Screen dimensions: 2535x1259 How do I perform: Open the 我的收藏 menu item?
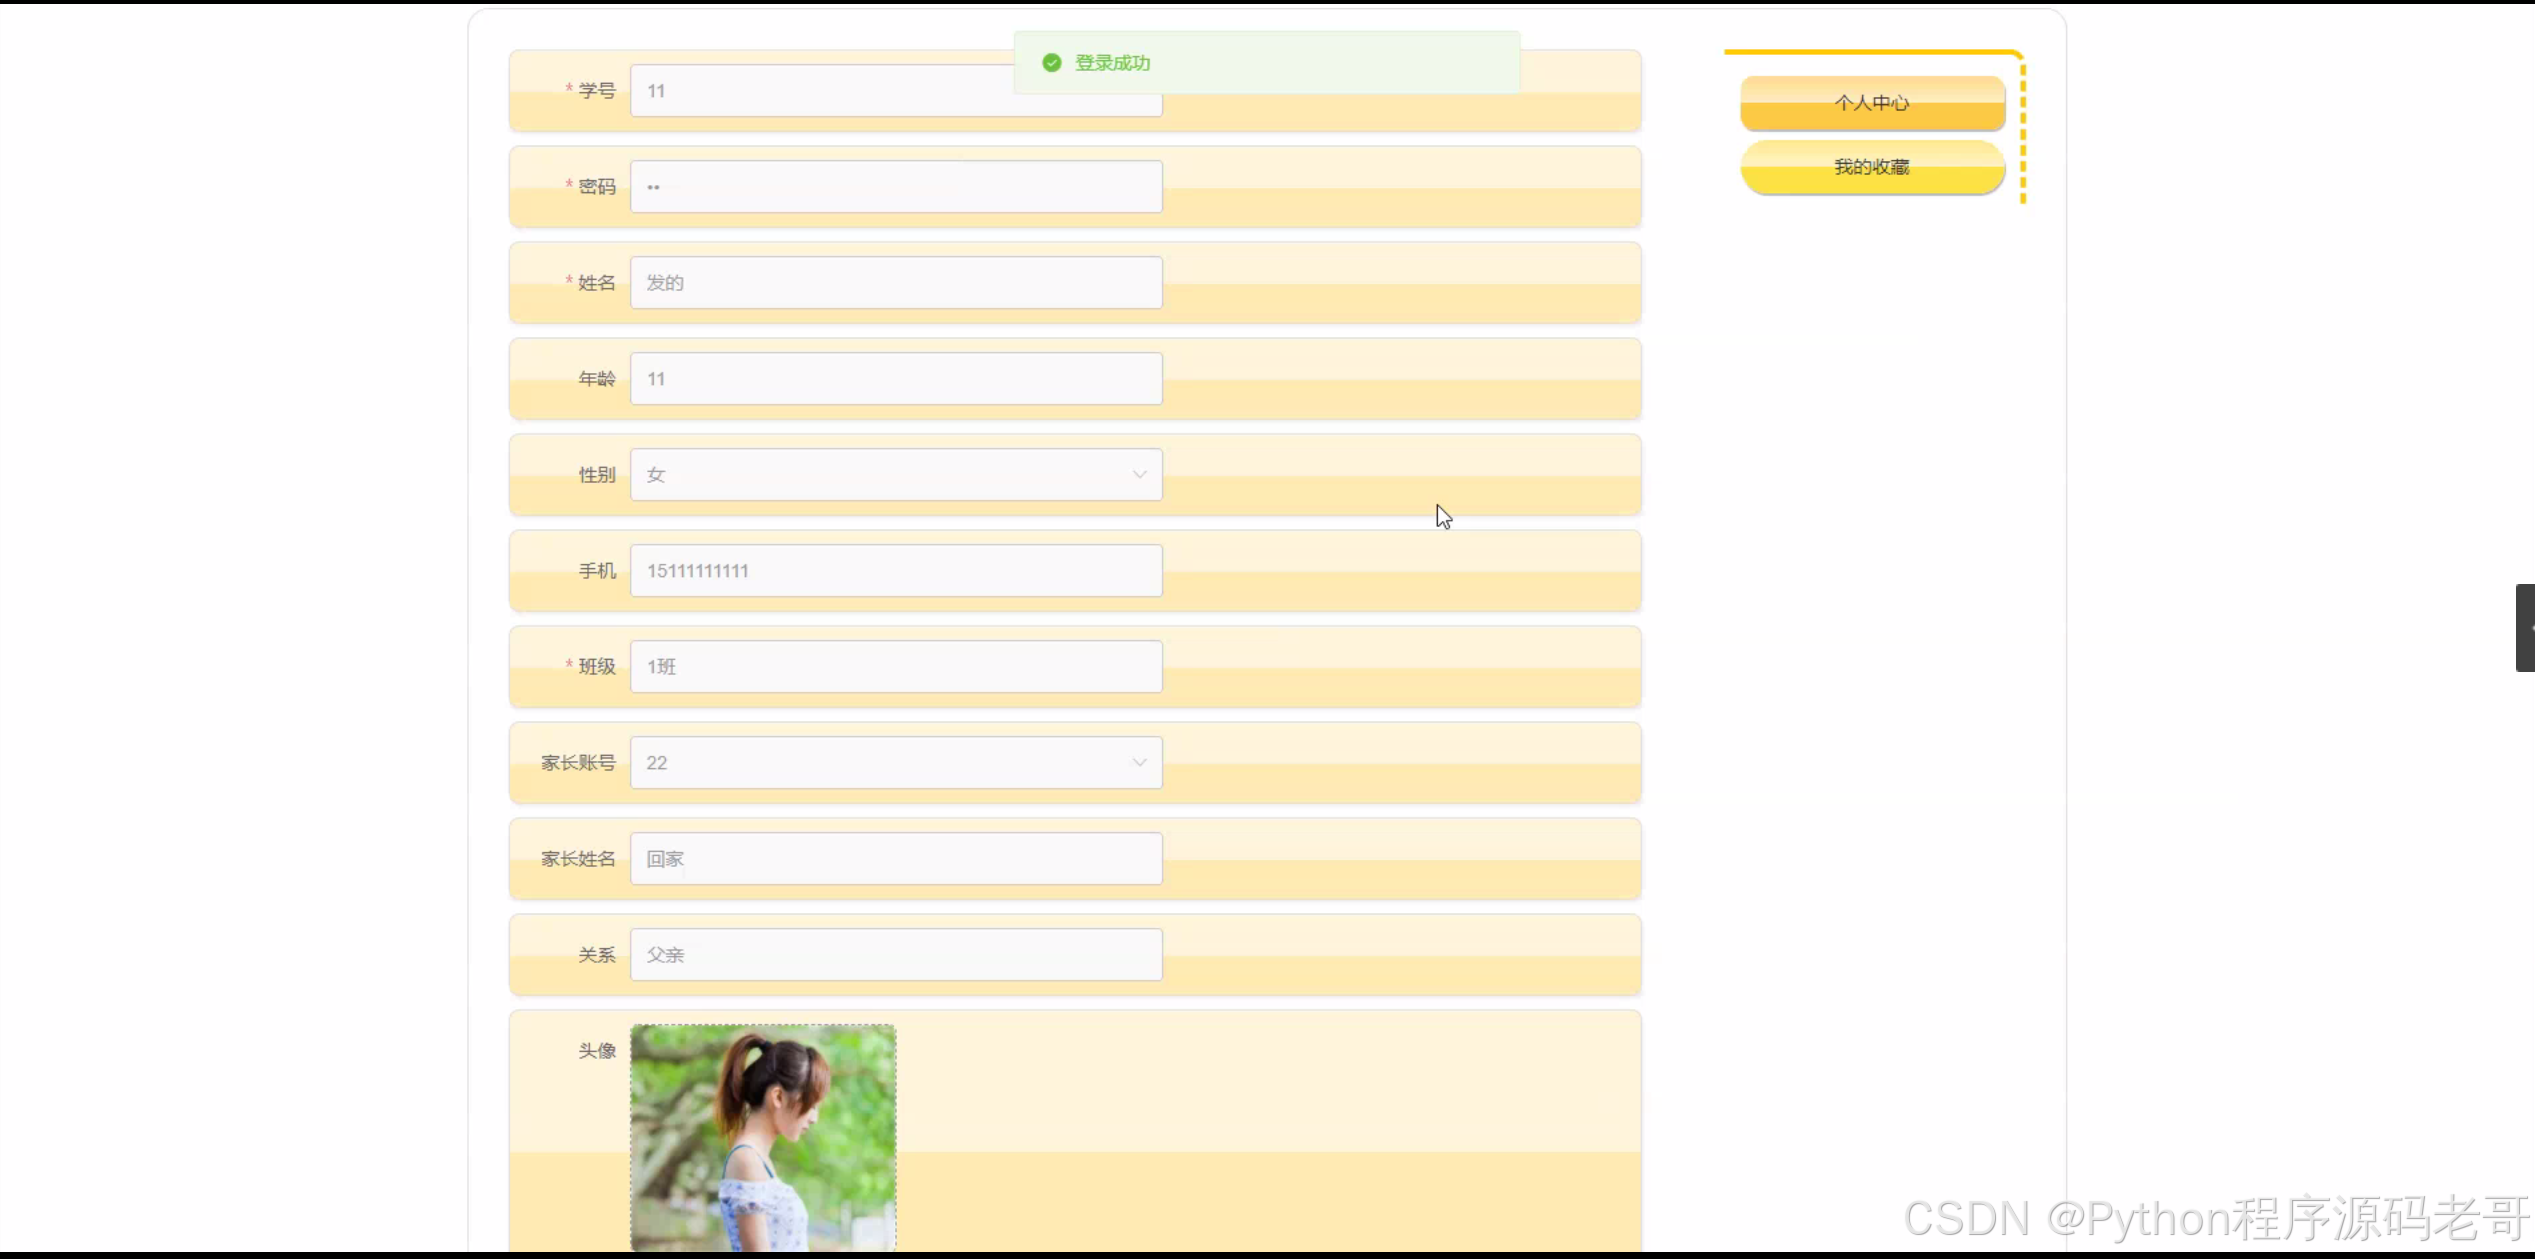[x=1871, y=167]
